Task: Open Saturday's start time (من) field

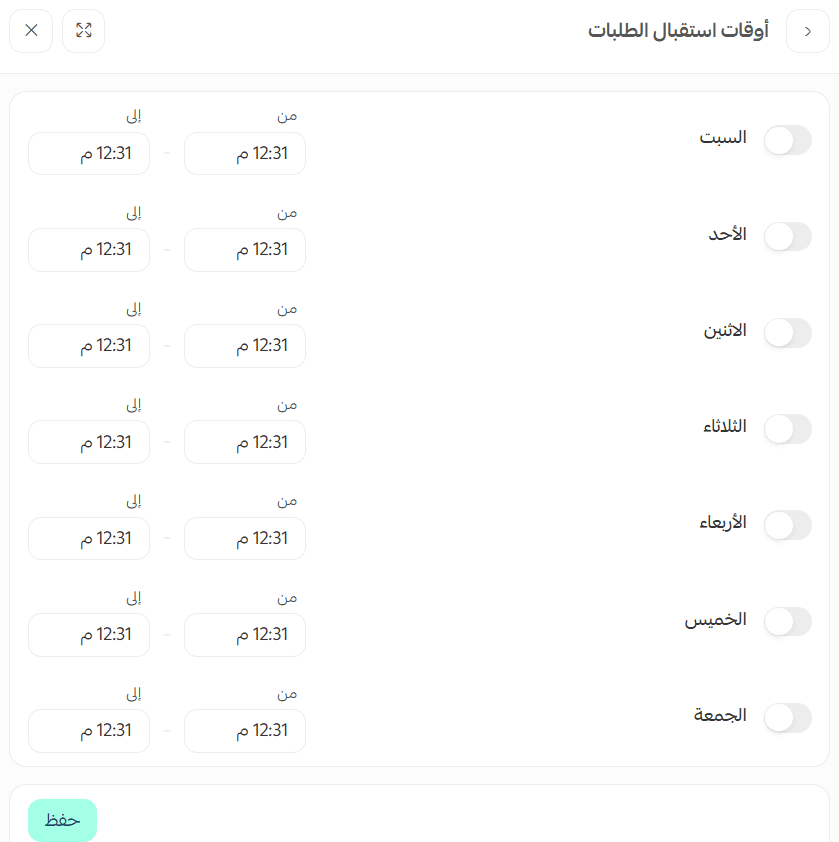Action: [x=245, y=153]
